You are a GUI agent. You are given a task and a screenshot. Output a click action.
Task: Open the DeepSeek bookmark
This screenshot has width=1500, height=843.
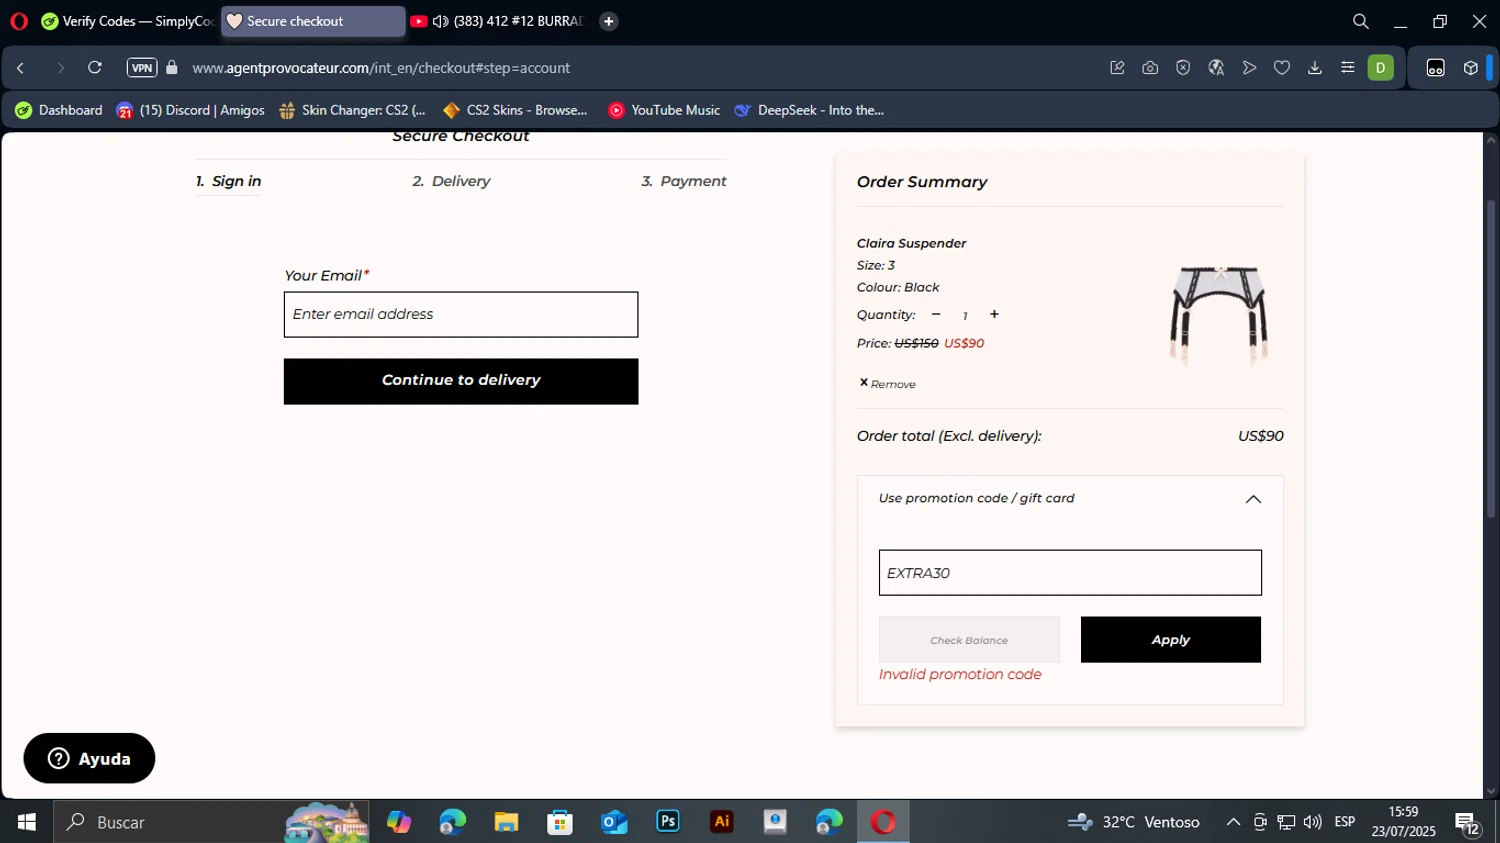coord(809,110)
